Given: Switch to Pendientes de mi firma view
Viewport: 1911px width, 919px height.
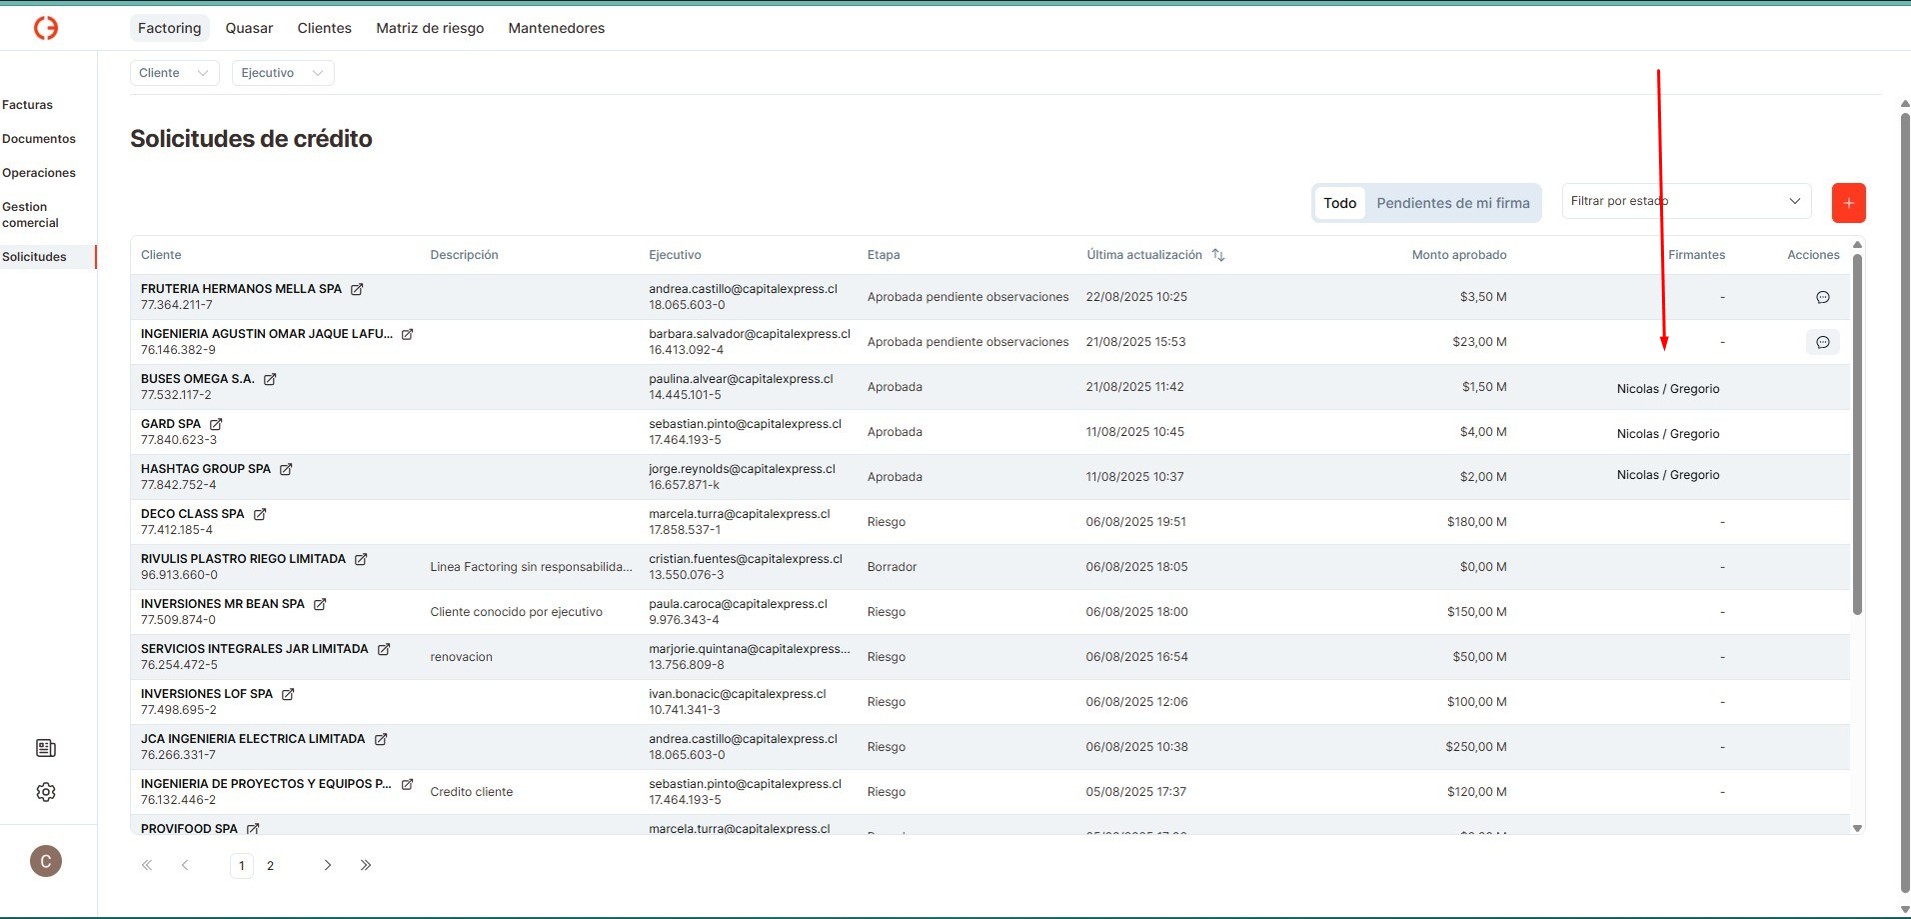Looking at the screenshot, I should coord(1452,203).
